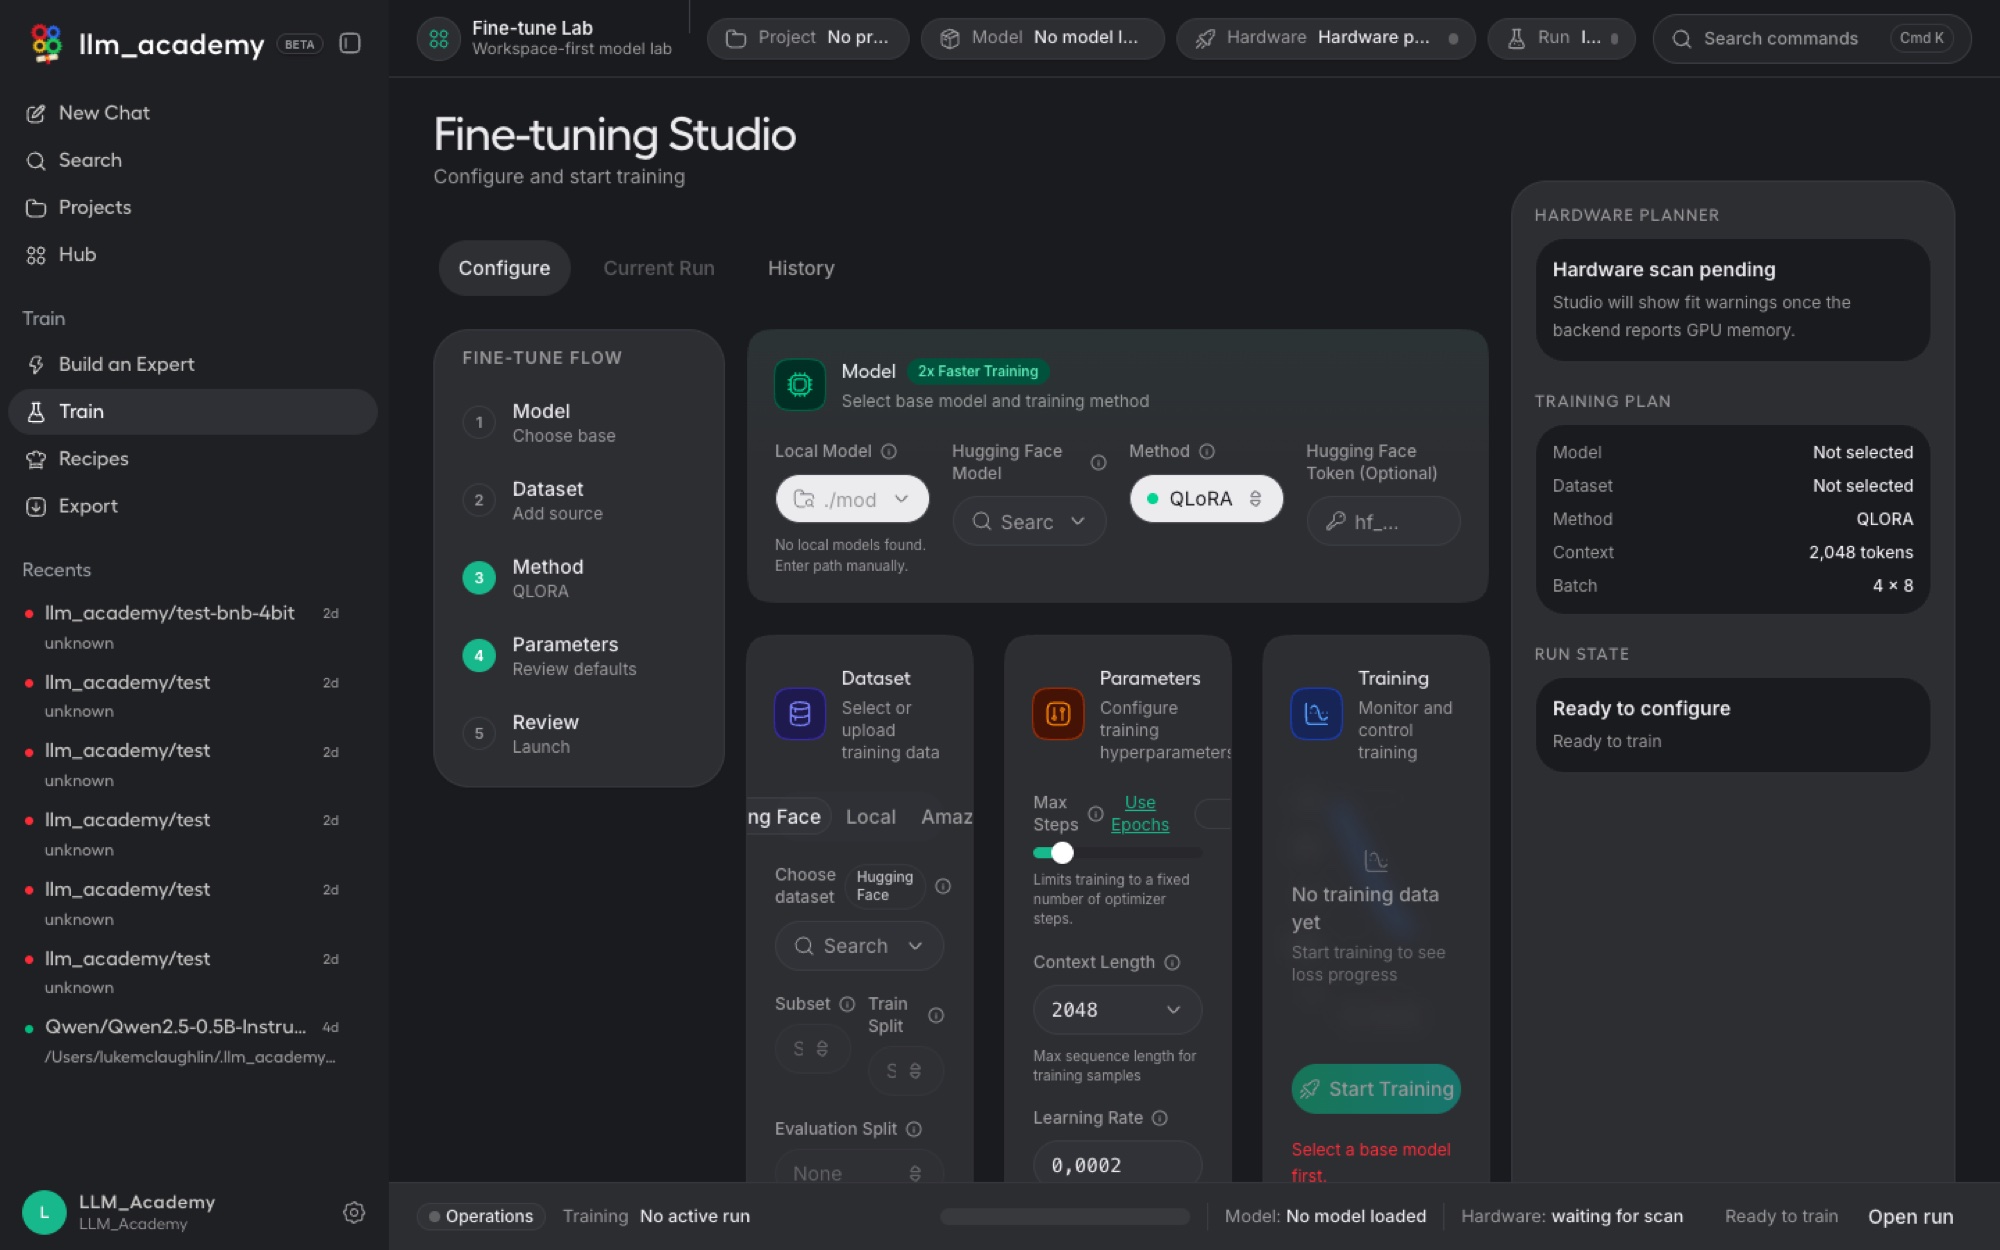This screenshot has height=1250, width=2000.
Task: Open the settings gear in the sidebar footer
Action: point(354,1212)
